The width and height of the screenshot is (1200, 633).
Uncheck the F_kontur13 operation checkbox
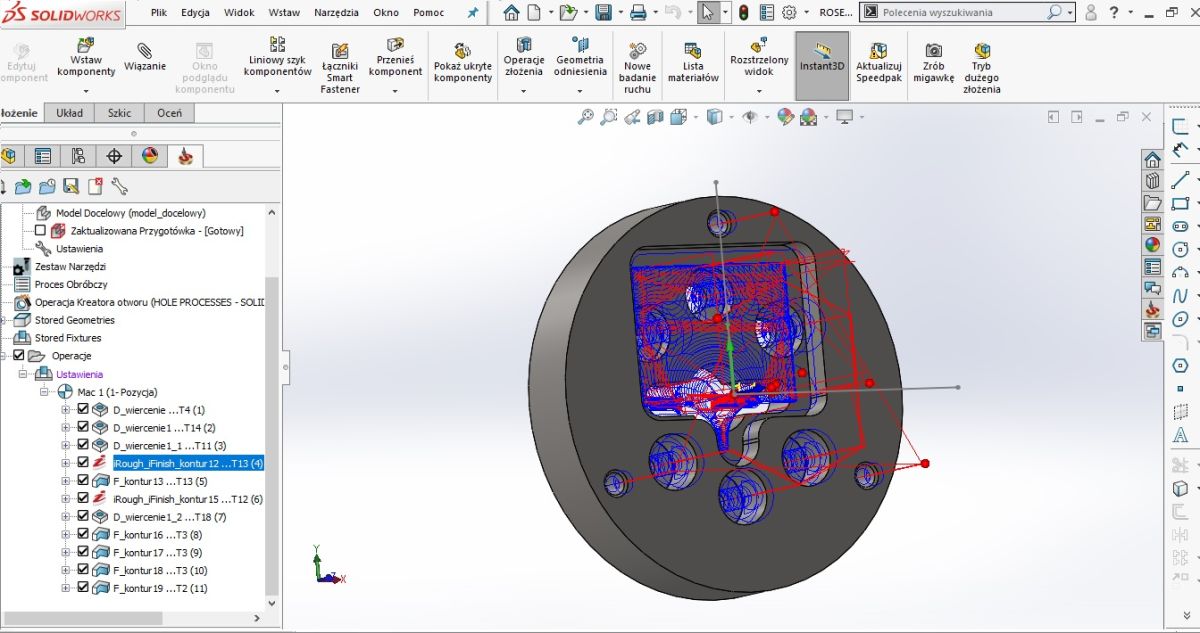click(83, 481)
